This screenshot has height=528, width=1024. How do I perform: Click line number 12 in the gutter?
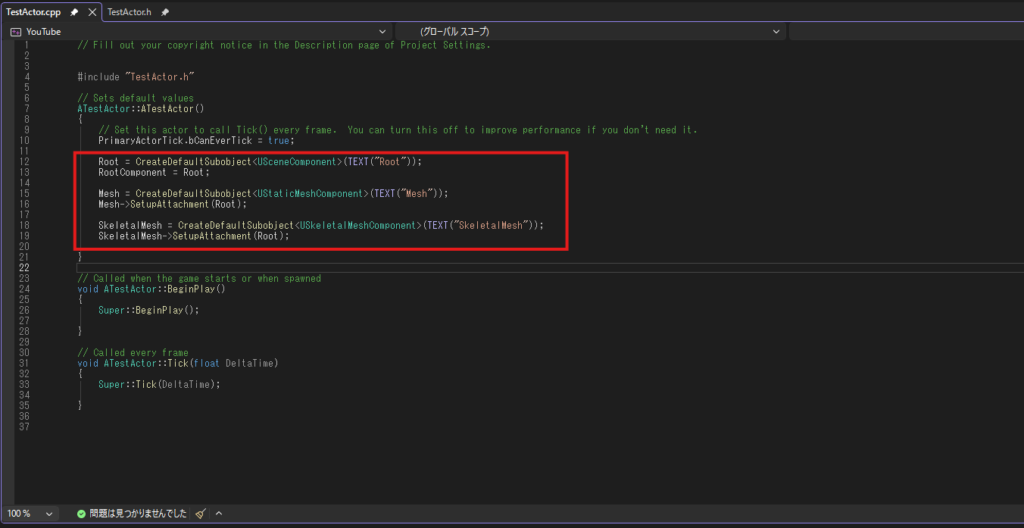pos(23,161)
